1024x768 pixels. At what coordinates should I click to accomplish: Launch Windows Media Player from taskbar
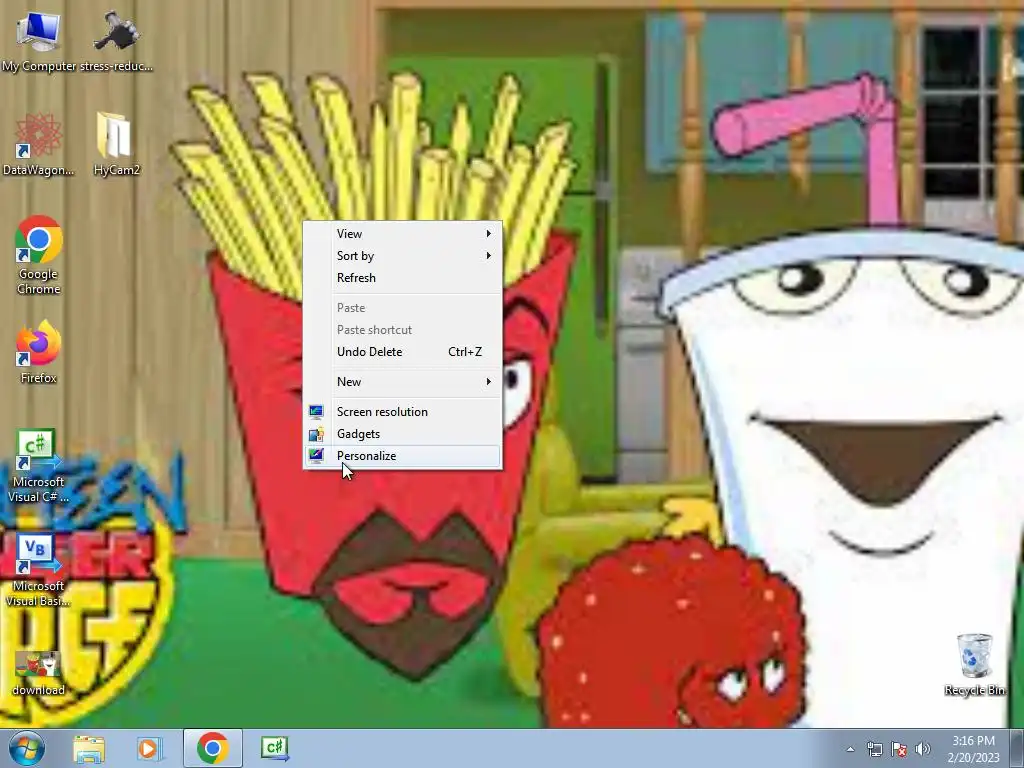point(150,748)
